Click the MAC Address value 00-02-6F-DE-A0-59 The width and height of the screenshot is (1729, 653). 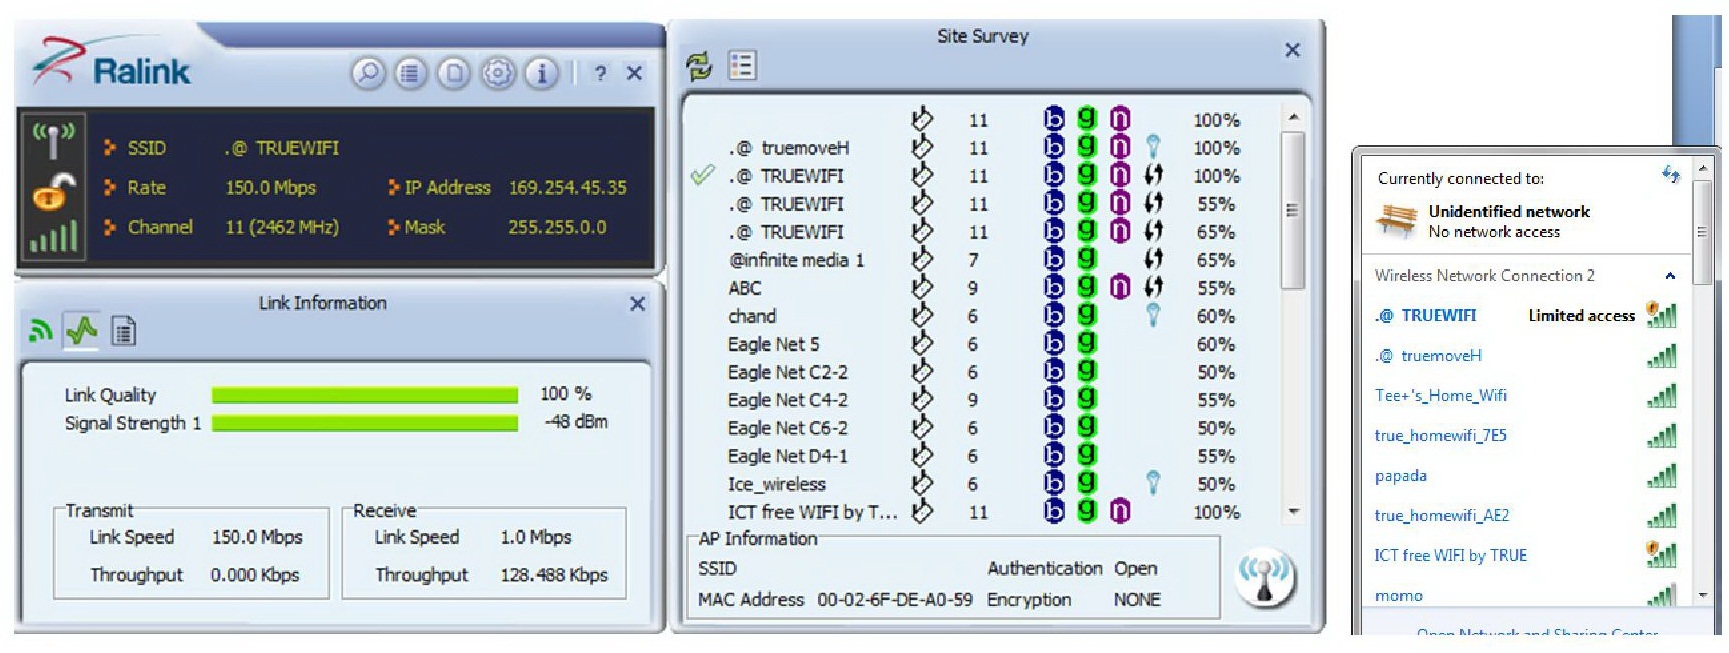pos(895,600)
